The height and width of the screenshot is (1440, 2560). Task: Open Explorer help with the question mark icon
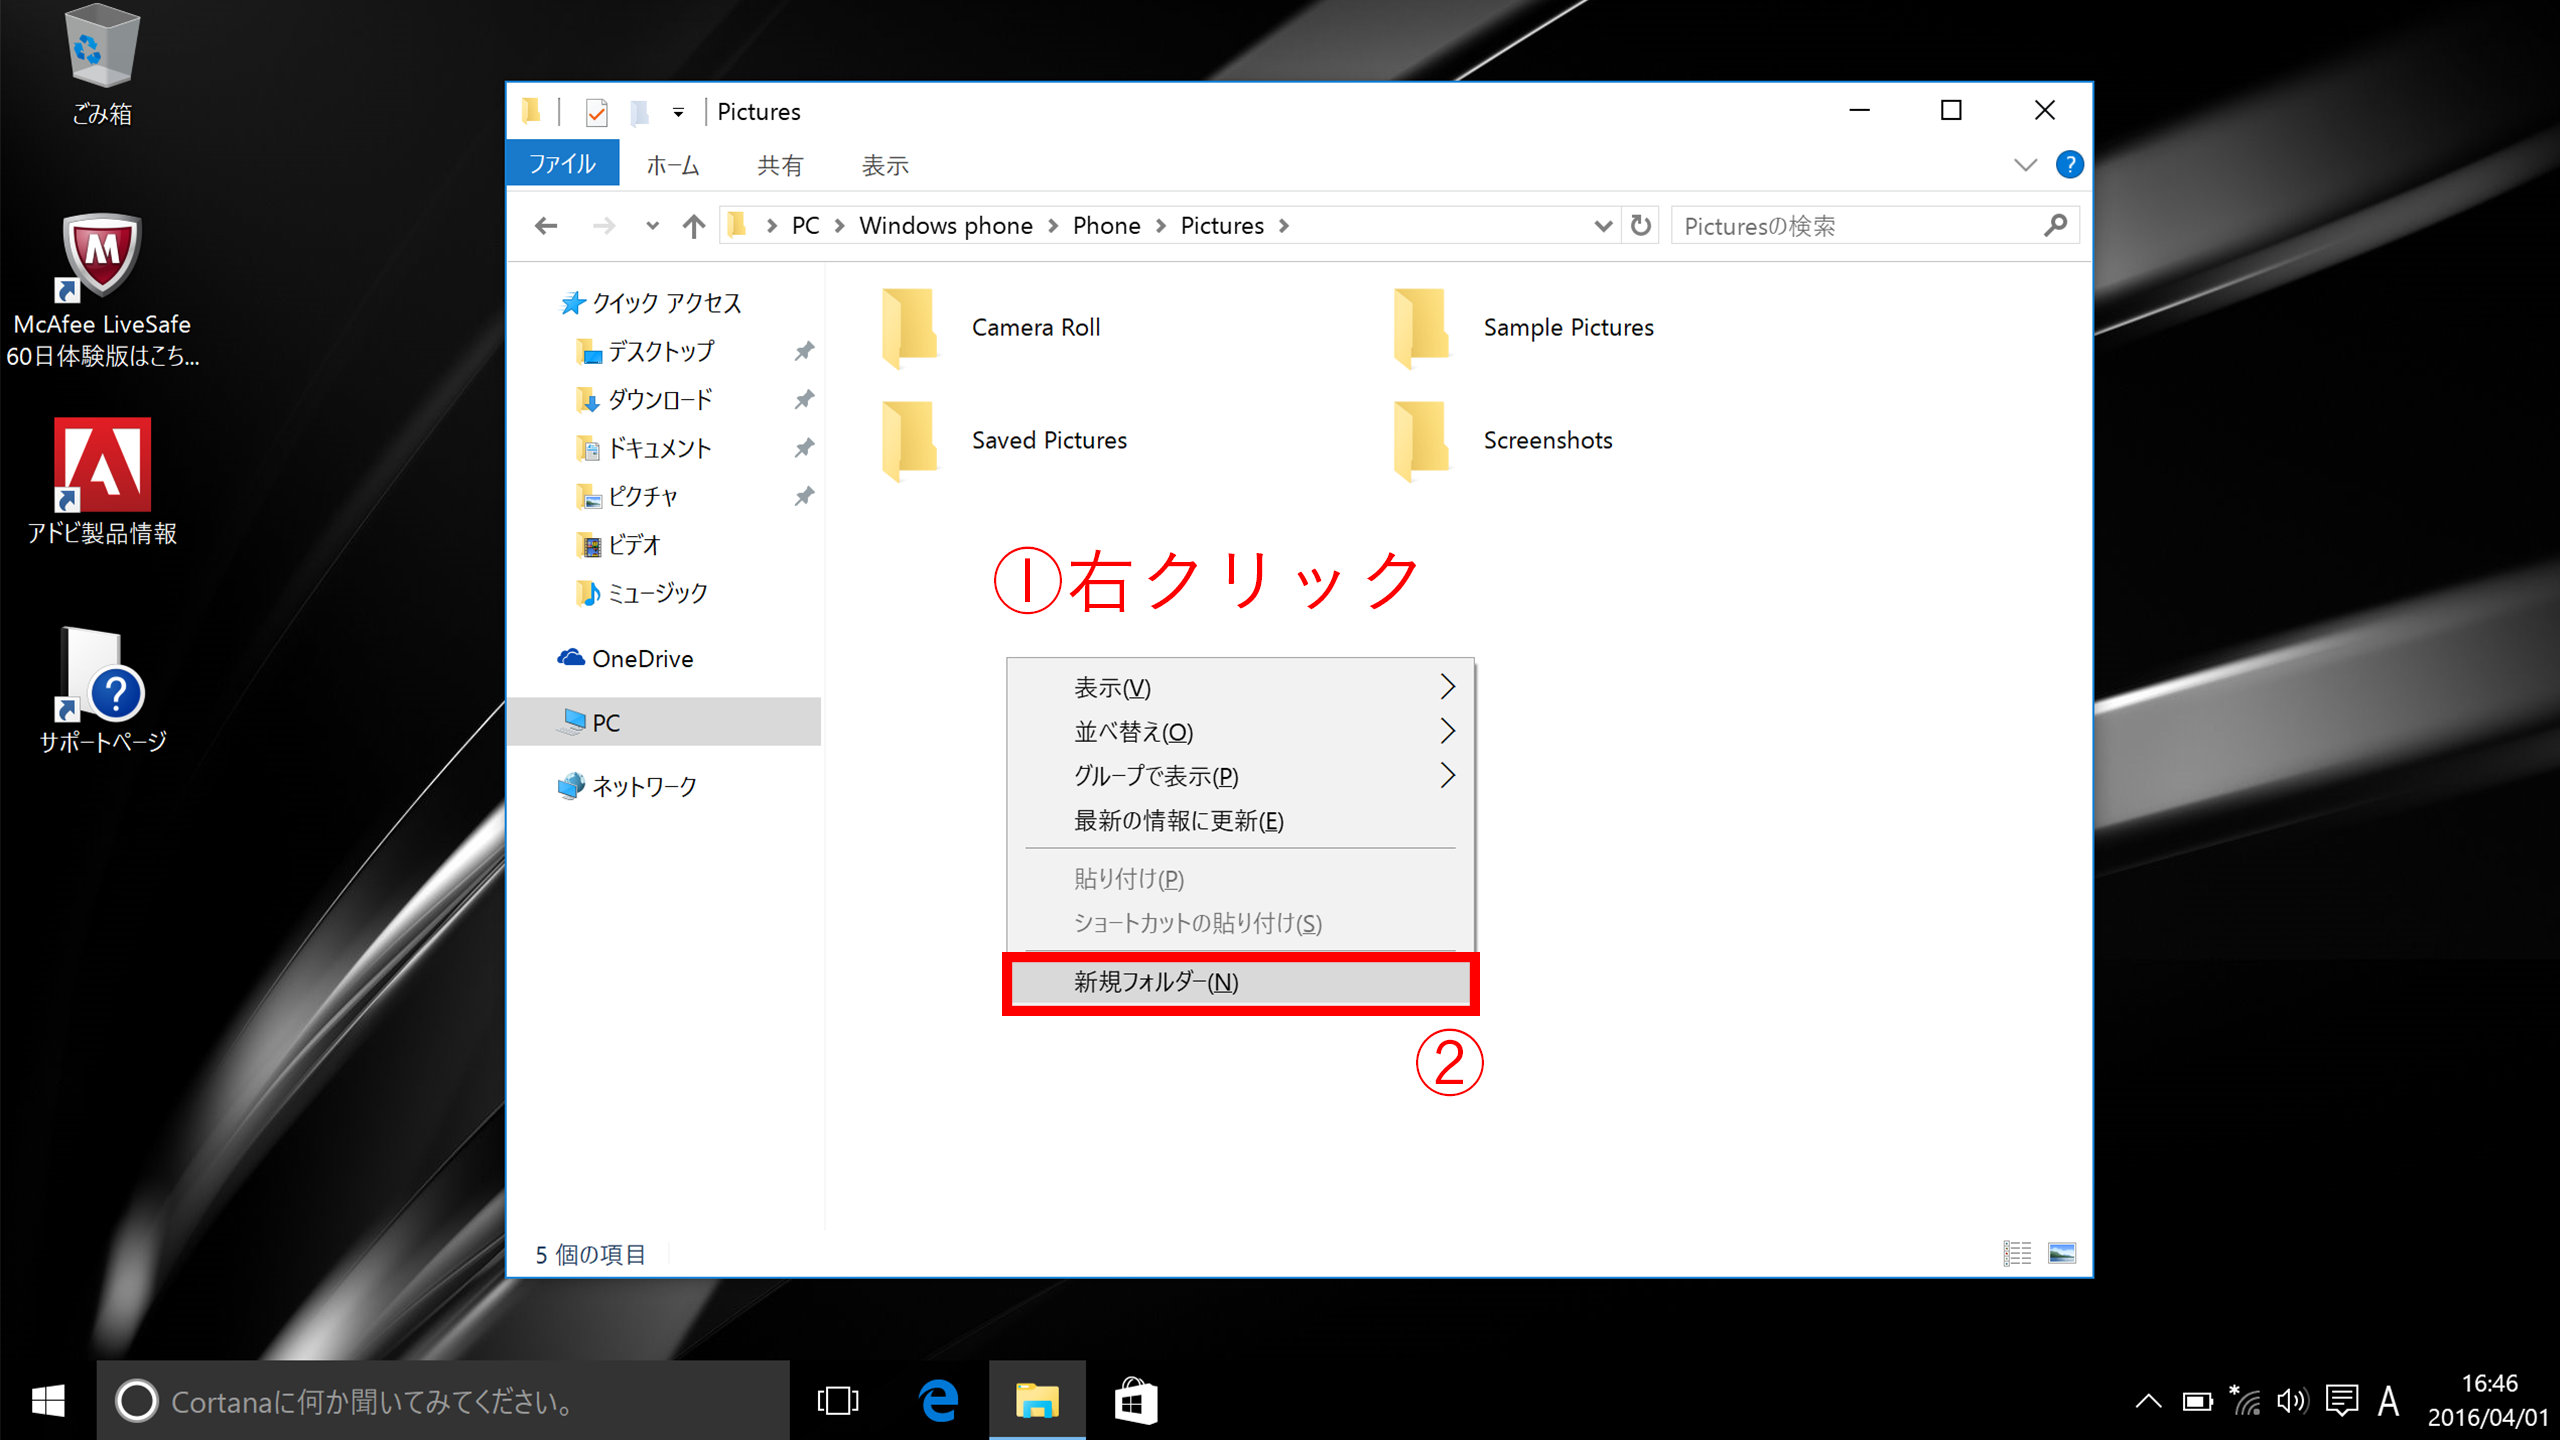(x=2069, y=164)
